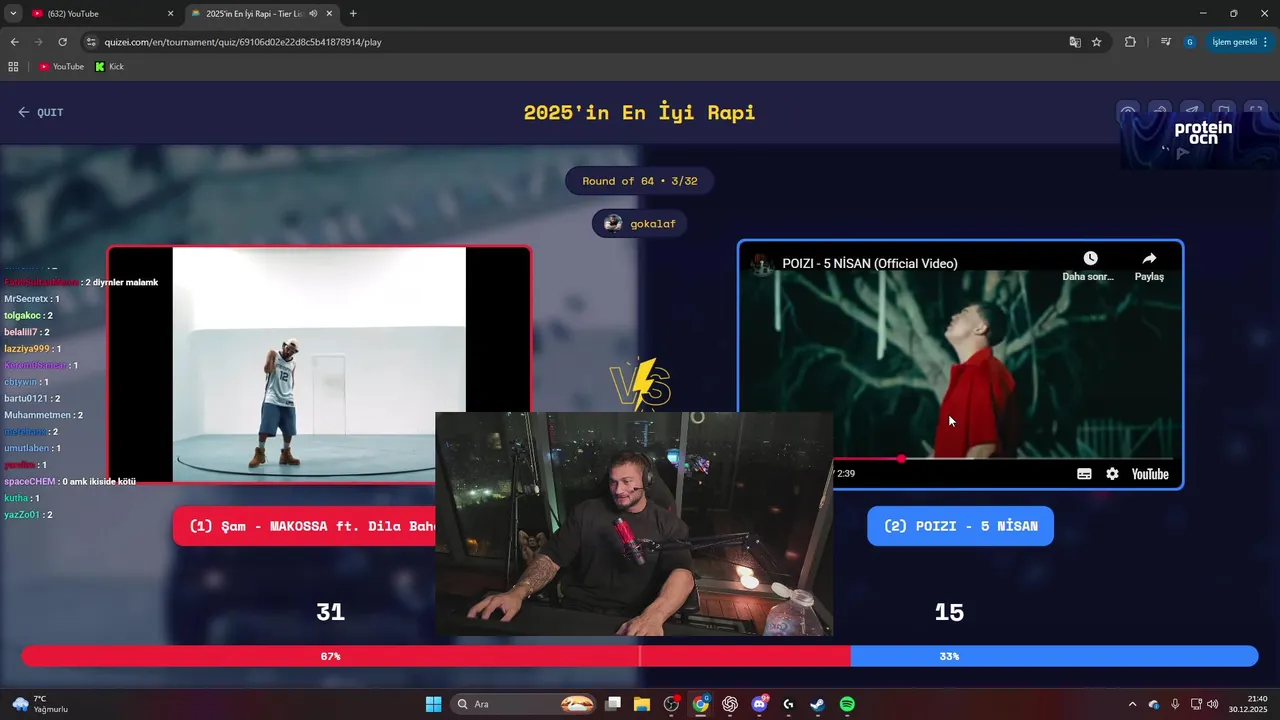Open ChatGPT from the taskbar
The width and height of the screenshot is (1280, 720).
(730, 704)
